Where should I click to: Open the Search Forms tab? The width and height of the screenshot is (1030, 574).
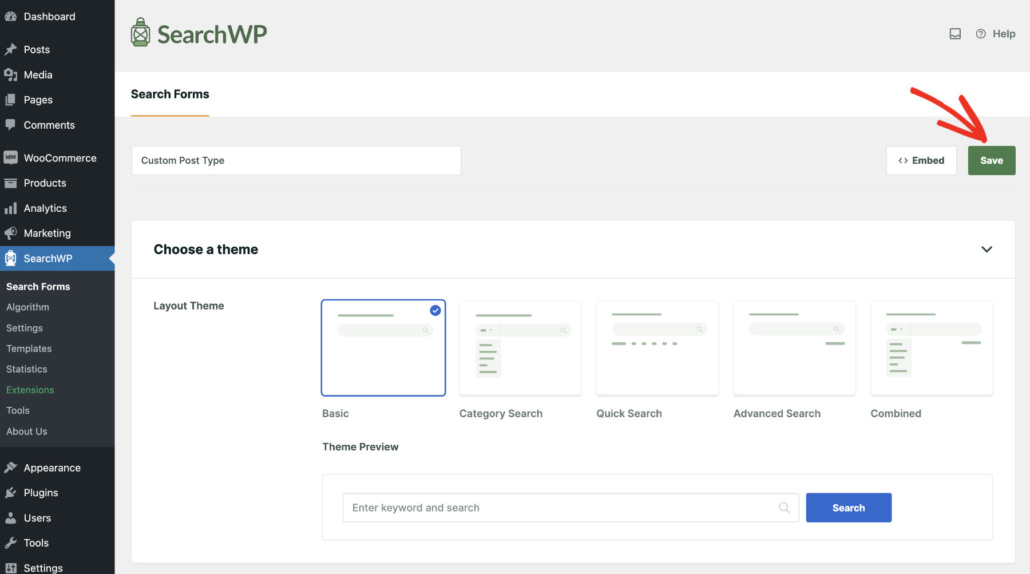(169, 94)
